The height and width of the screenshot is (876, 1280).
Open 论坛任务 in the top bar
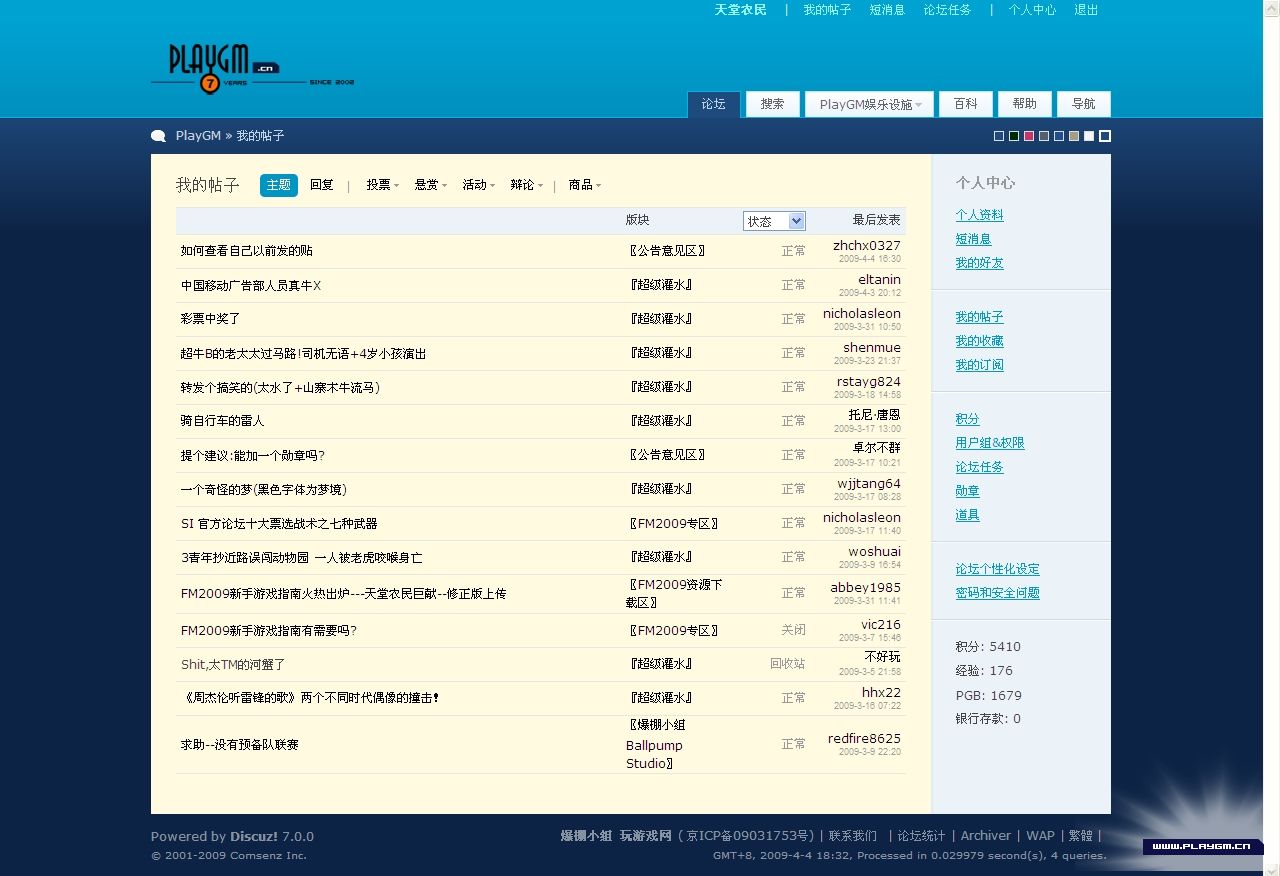click(947, 10)
